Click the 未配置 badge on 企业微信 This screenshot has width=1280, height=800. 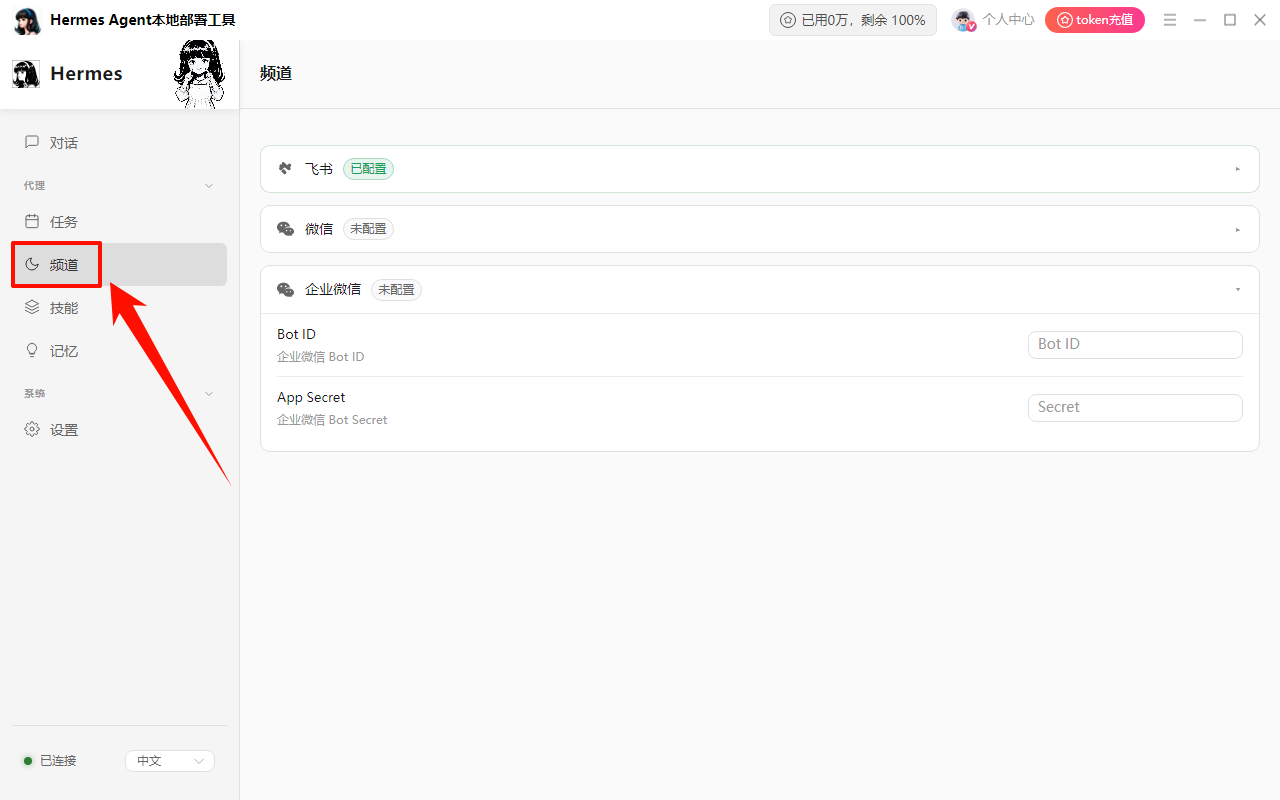[396, 290]
